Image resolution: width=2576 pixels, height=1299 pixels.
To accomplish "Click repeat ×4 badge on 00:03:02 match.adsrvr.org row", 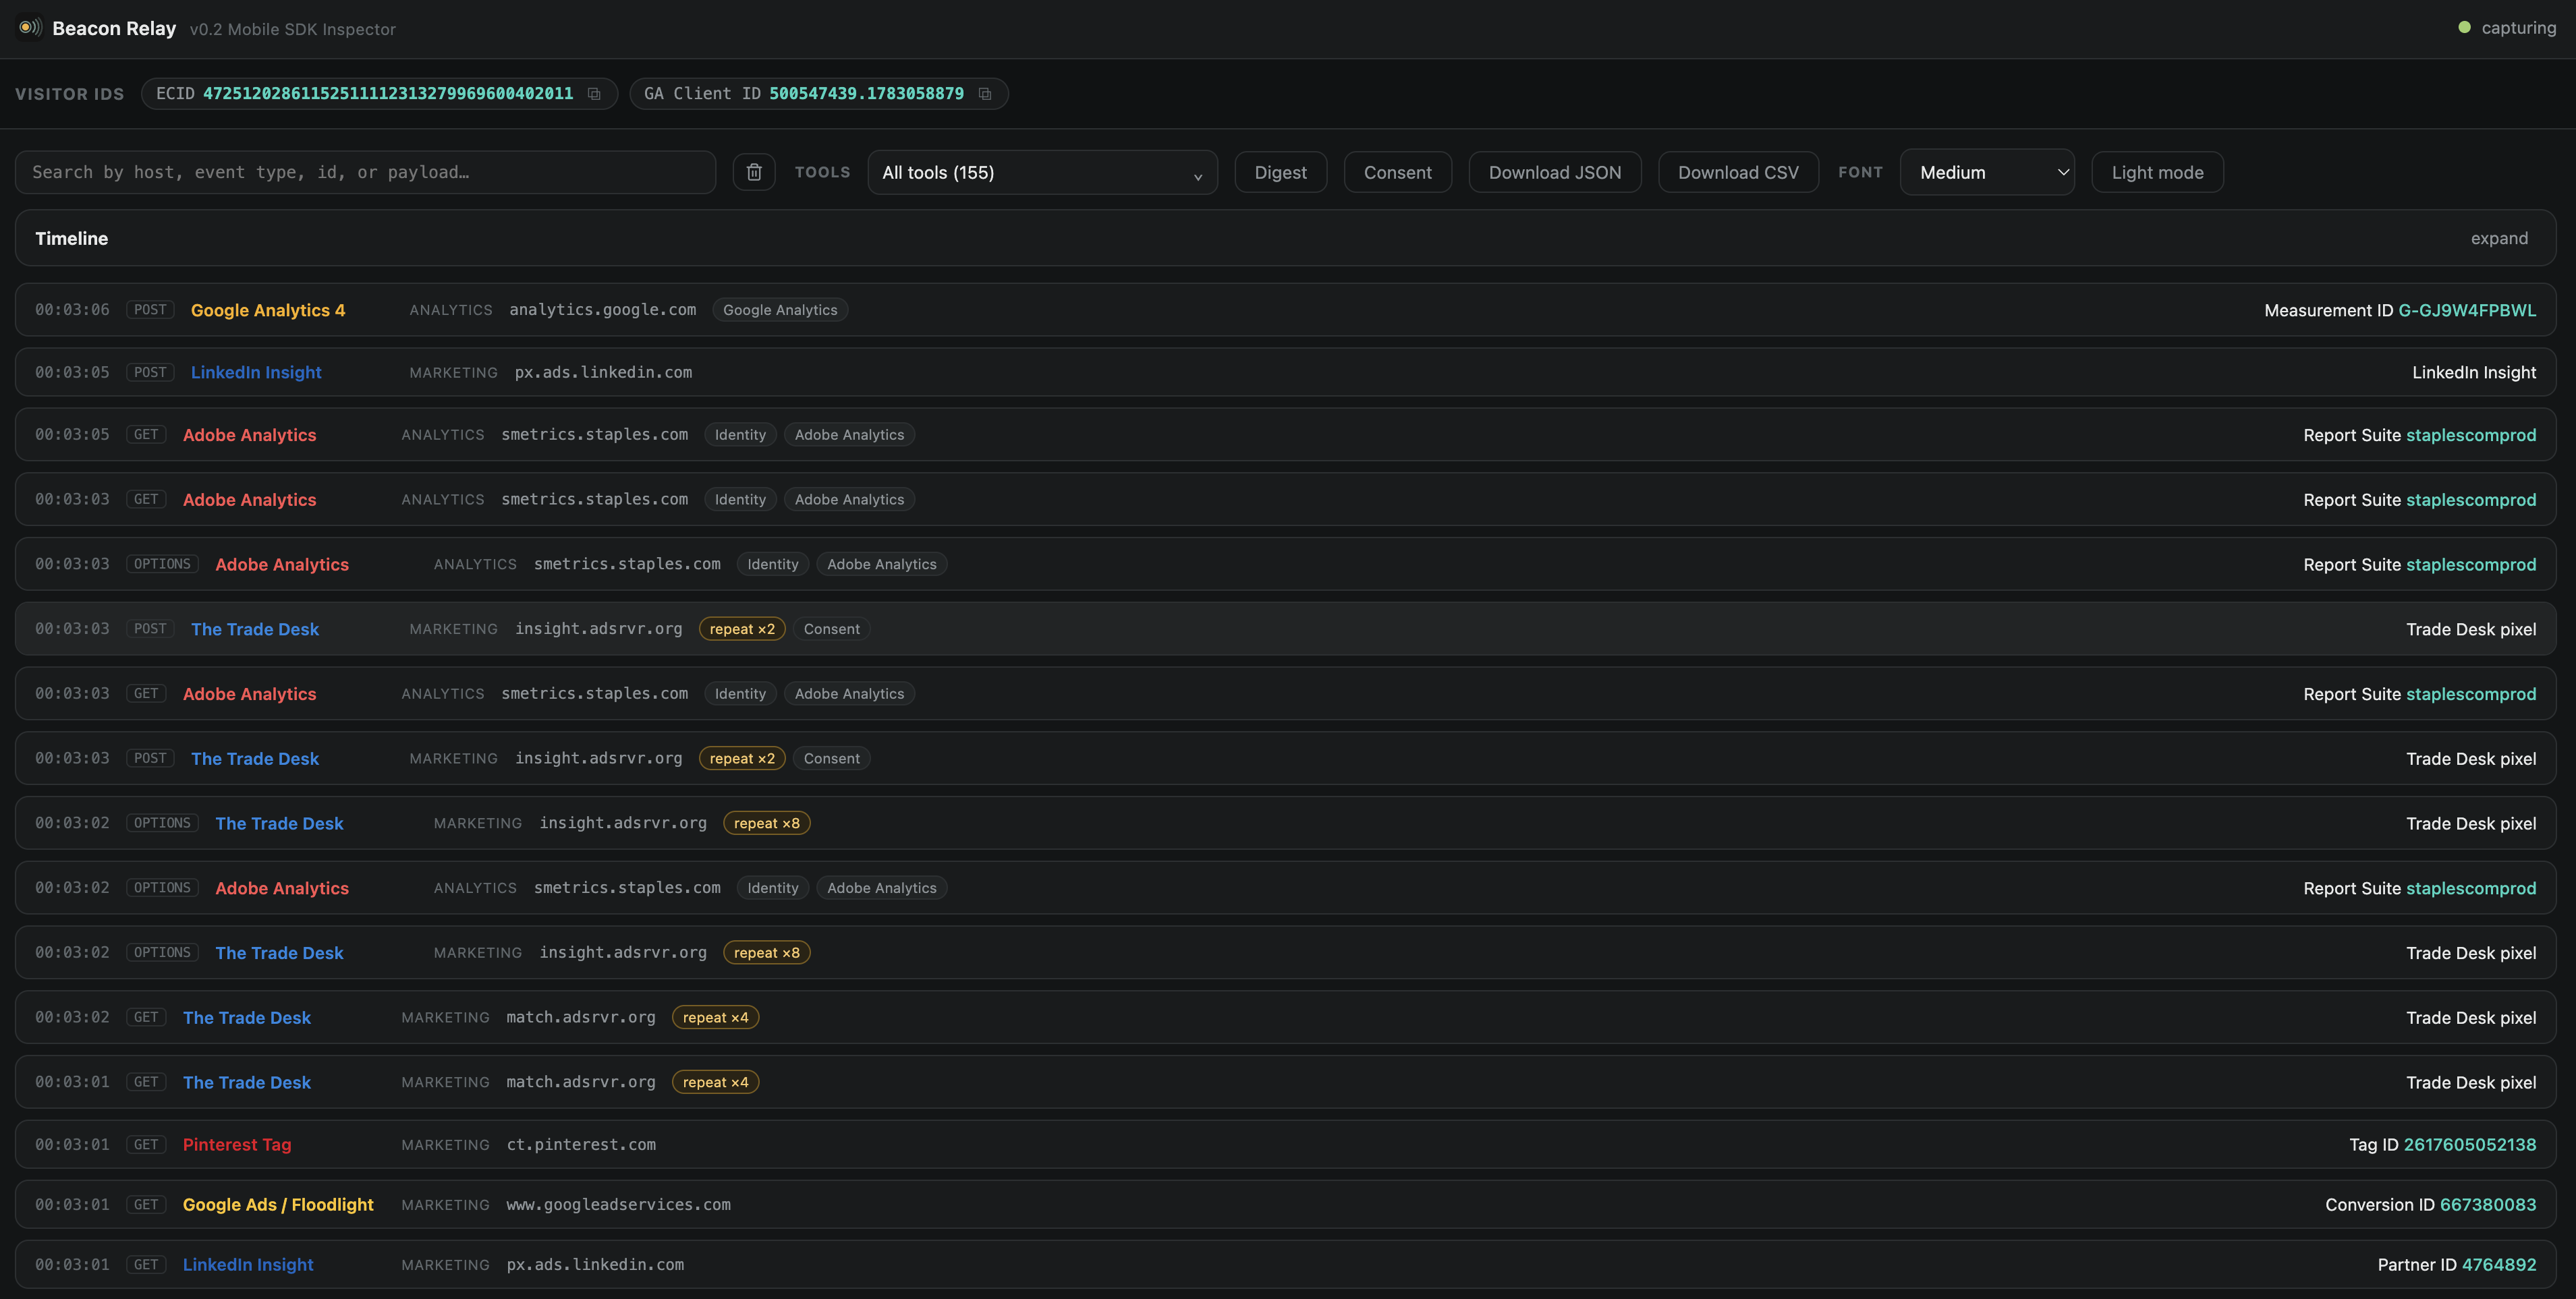I will (715, 1017).
